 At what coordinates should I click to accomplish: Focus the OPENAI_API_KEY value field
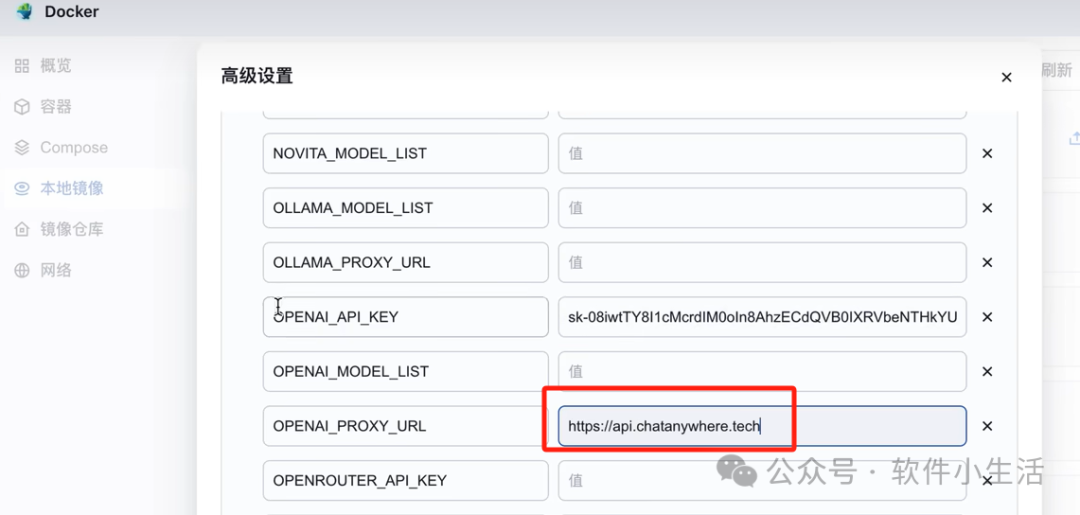(762, 317)
